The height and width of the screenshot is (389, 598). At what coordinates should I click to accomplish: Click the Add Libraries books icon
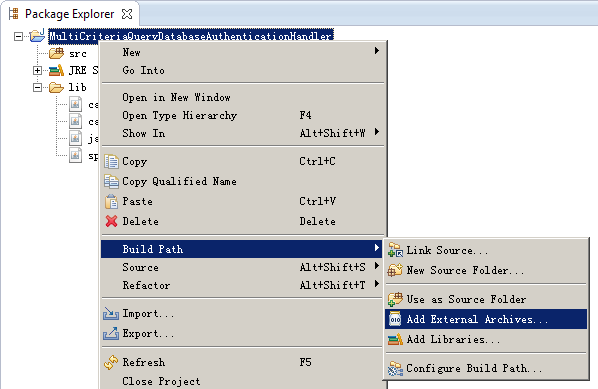pyautogui.click(x=395, y=339)
